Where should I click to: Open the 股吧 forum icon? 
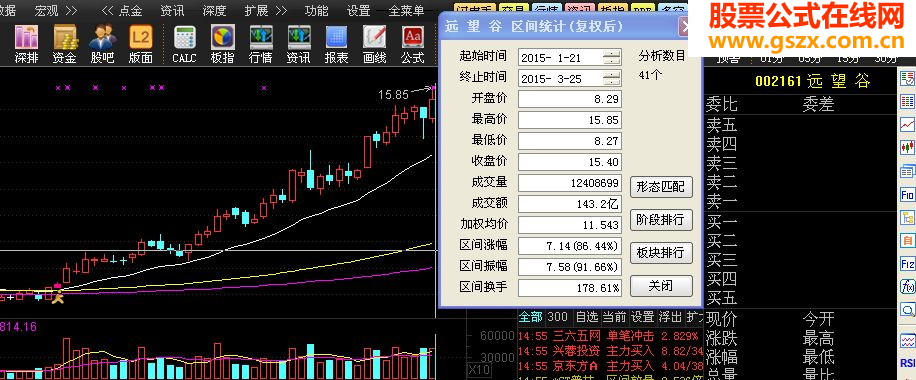(102, 44)
